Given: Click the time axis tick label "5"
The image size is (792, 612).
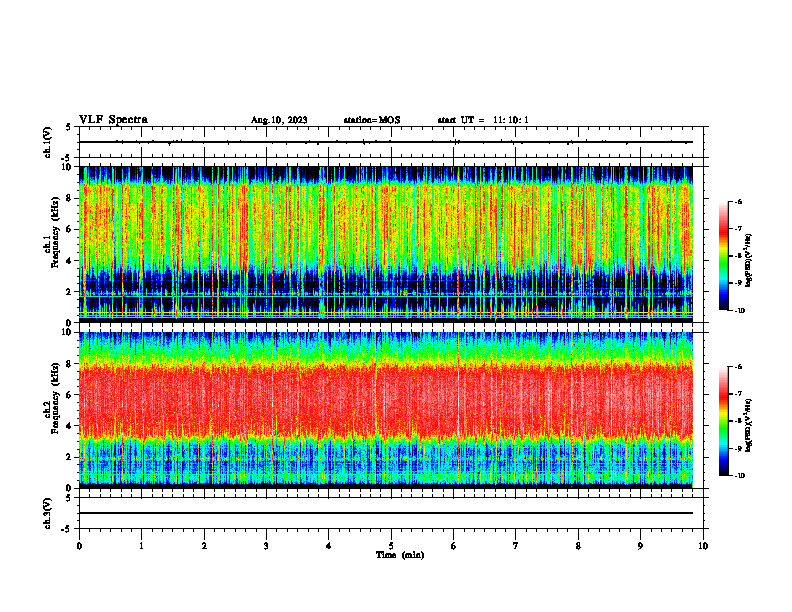Looking at the screenshot, I should click(391, 546).
